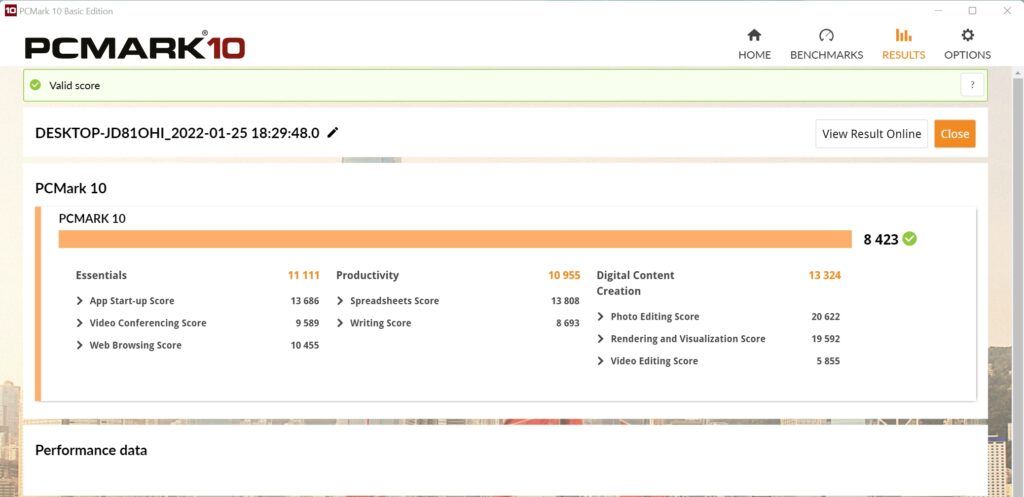Click the Writing value 8 693
The height and width of the screenshot is (497, 1024).
tap(568, 323)
